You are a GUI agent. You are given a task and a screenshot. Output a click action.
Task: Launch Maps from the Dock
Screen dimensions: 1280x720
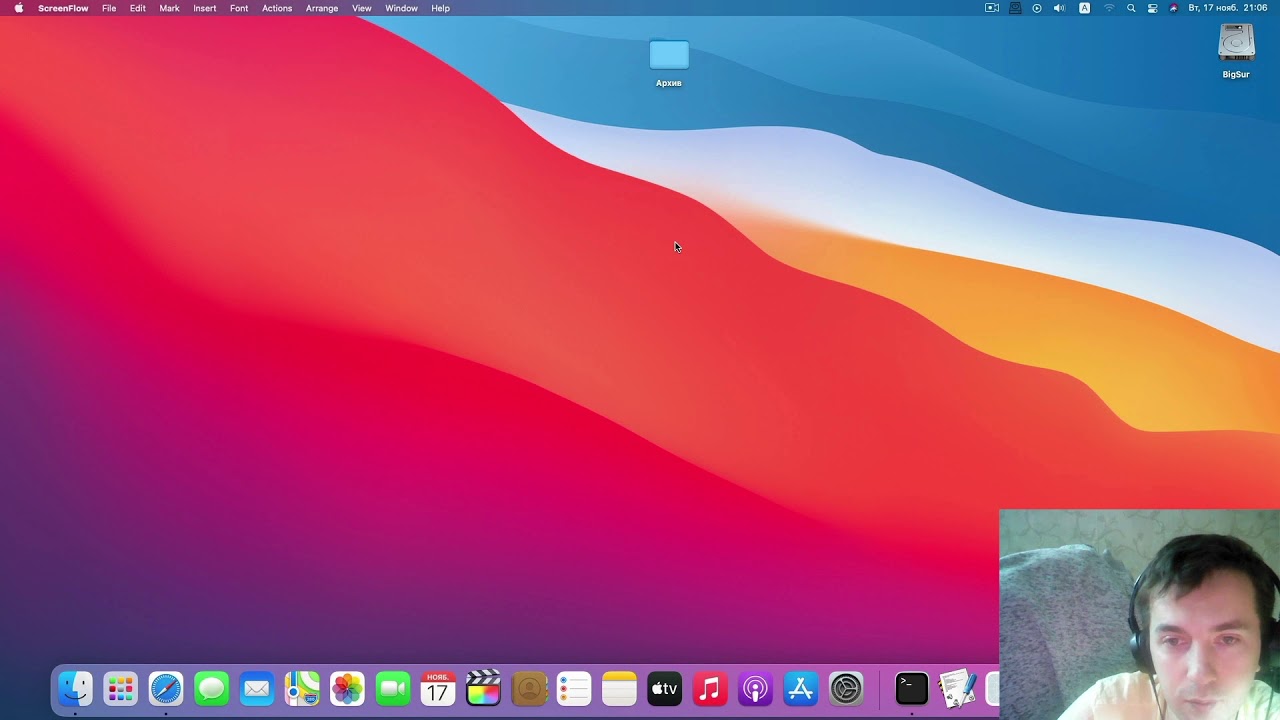[302, 688]
